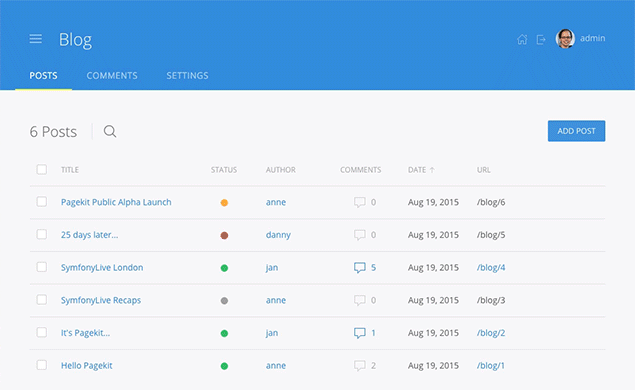Viewport: 635px width, 390px height.
Task: Click the logout icon next to avatar
Action: [541, 40]
